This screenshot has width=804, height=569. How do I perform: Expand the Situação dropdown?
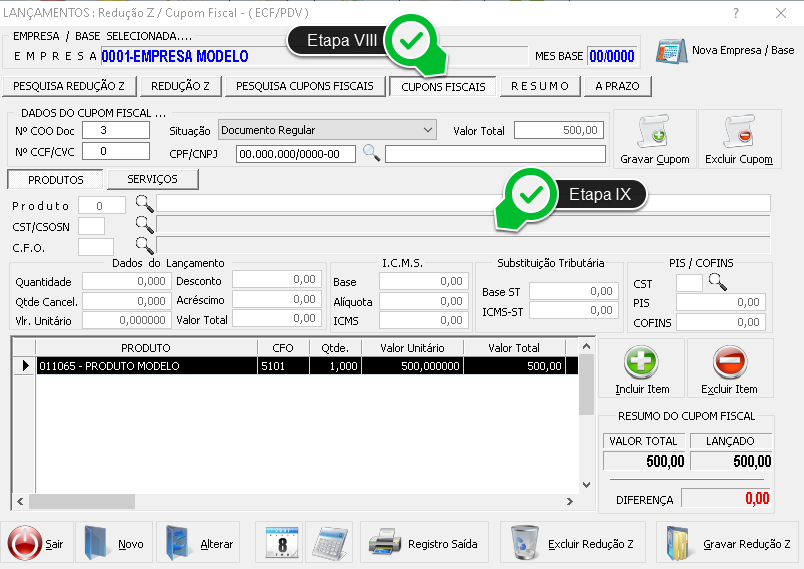428,130
